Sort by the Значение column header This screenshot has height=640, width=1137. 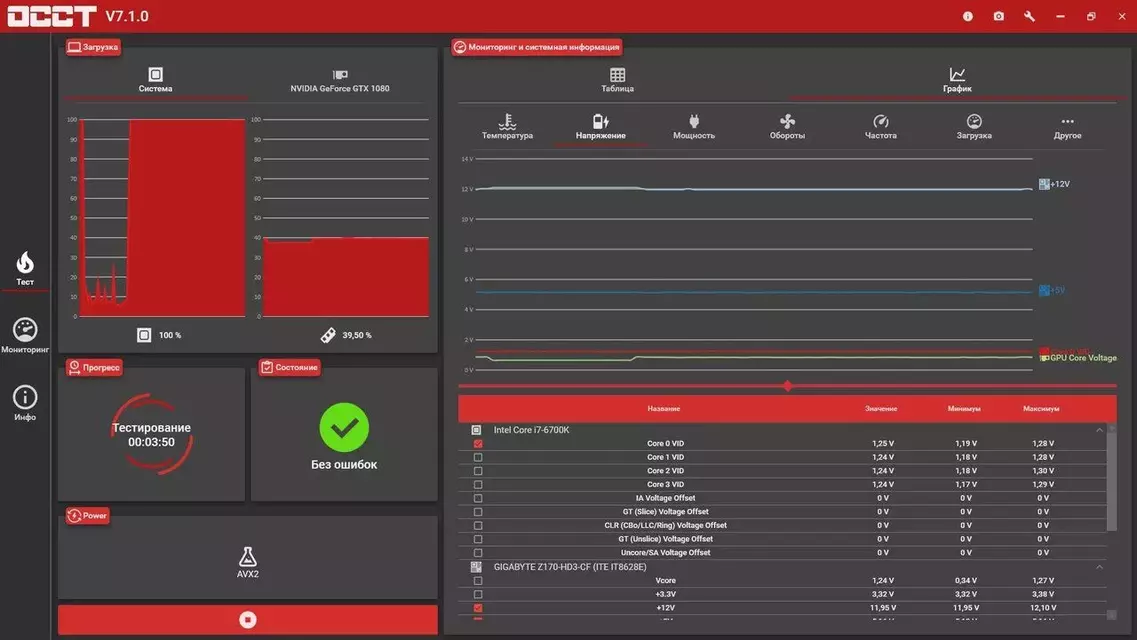pyautogui.click(x=881, y=409)
